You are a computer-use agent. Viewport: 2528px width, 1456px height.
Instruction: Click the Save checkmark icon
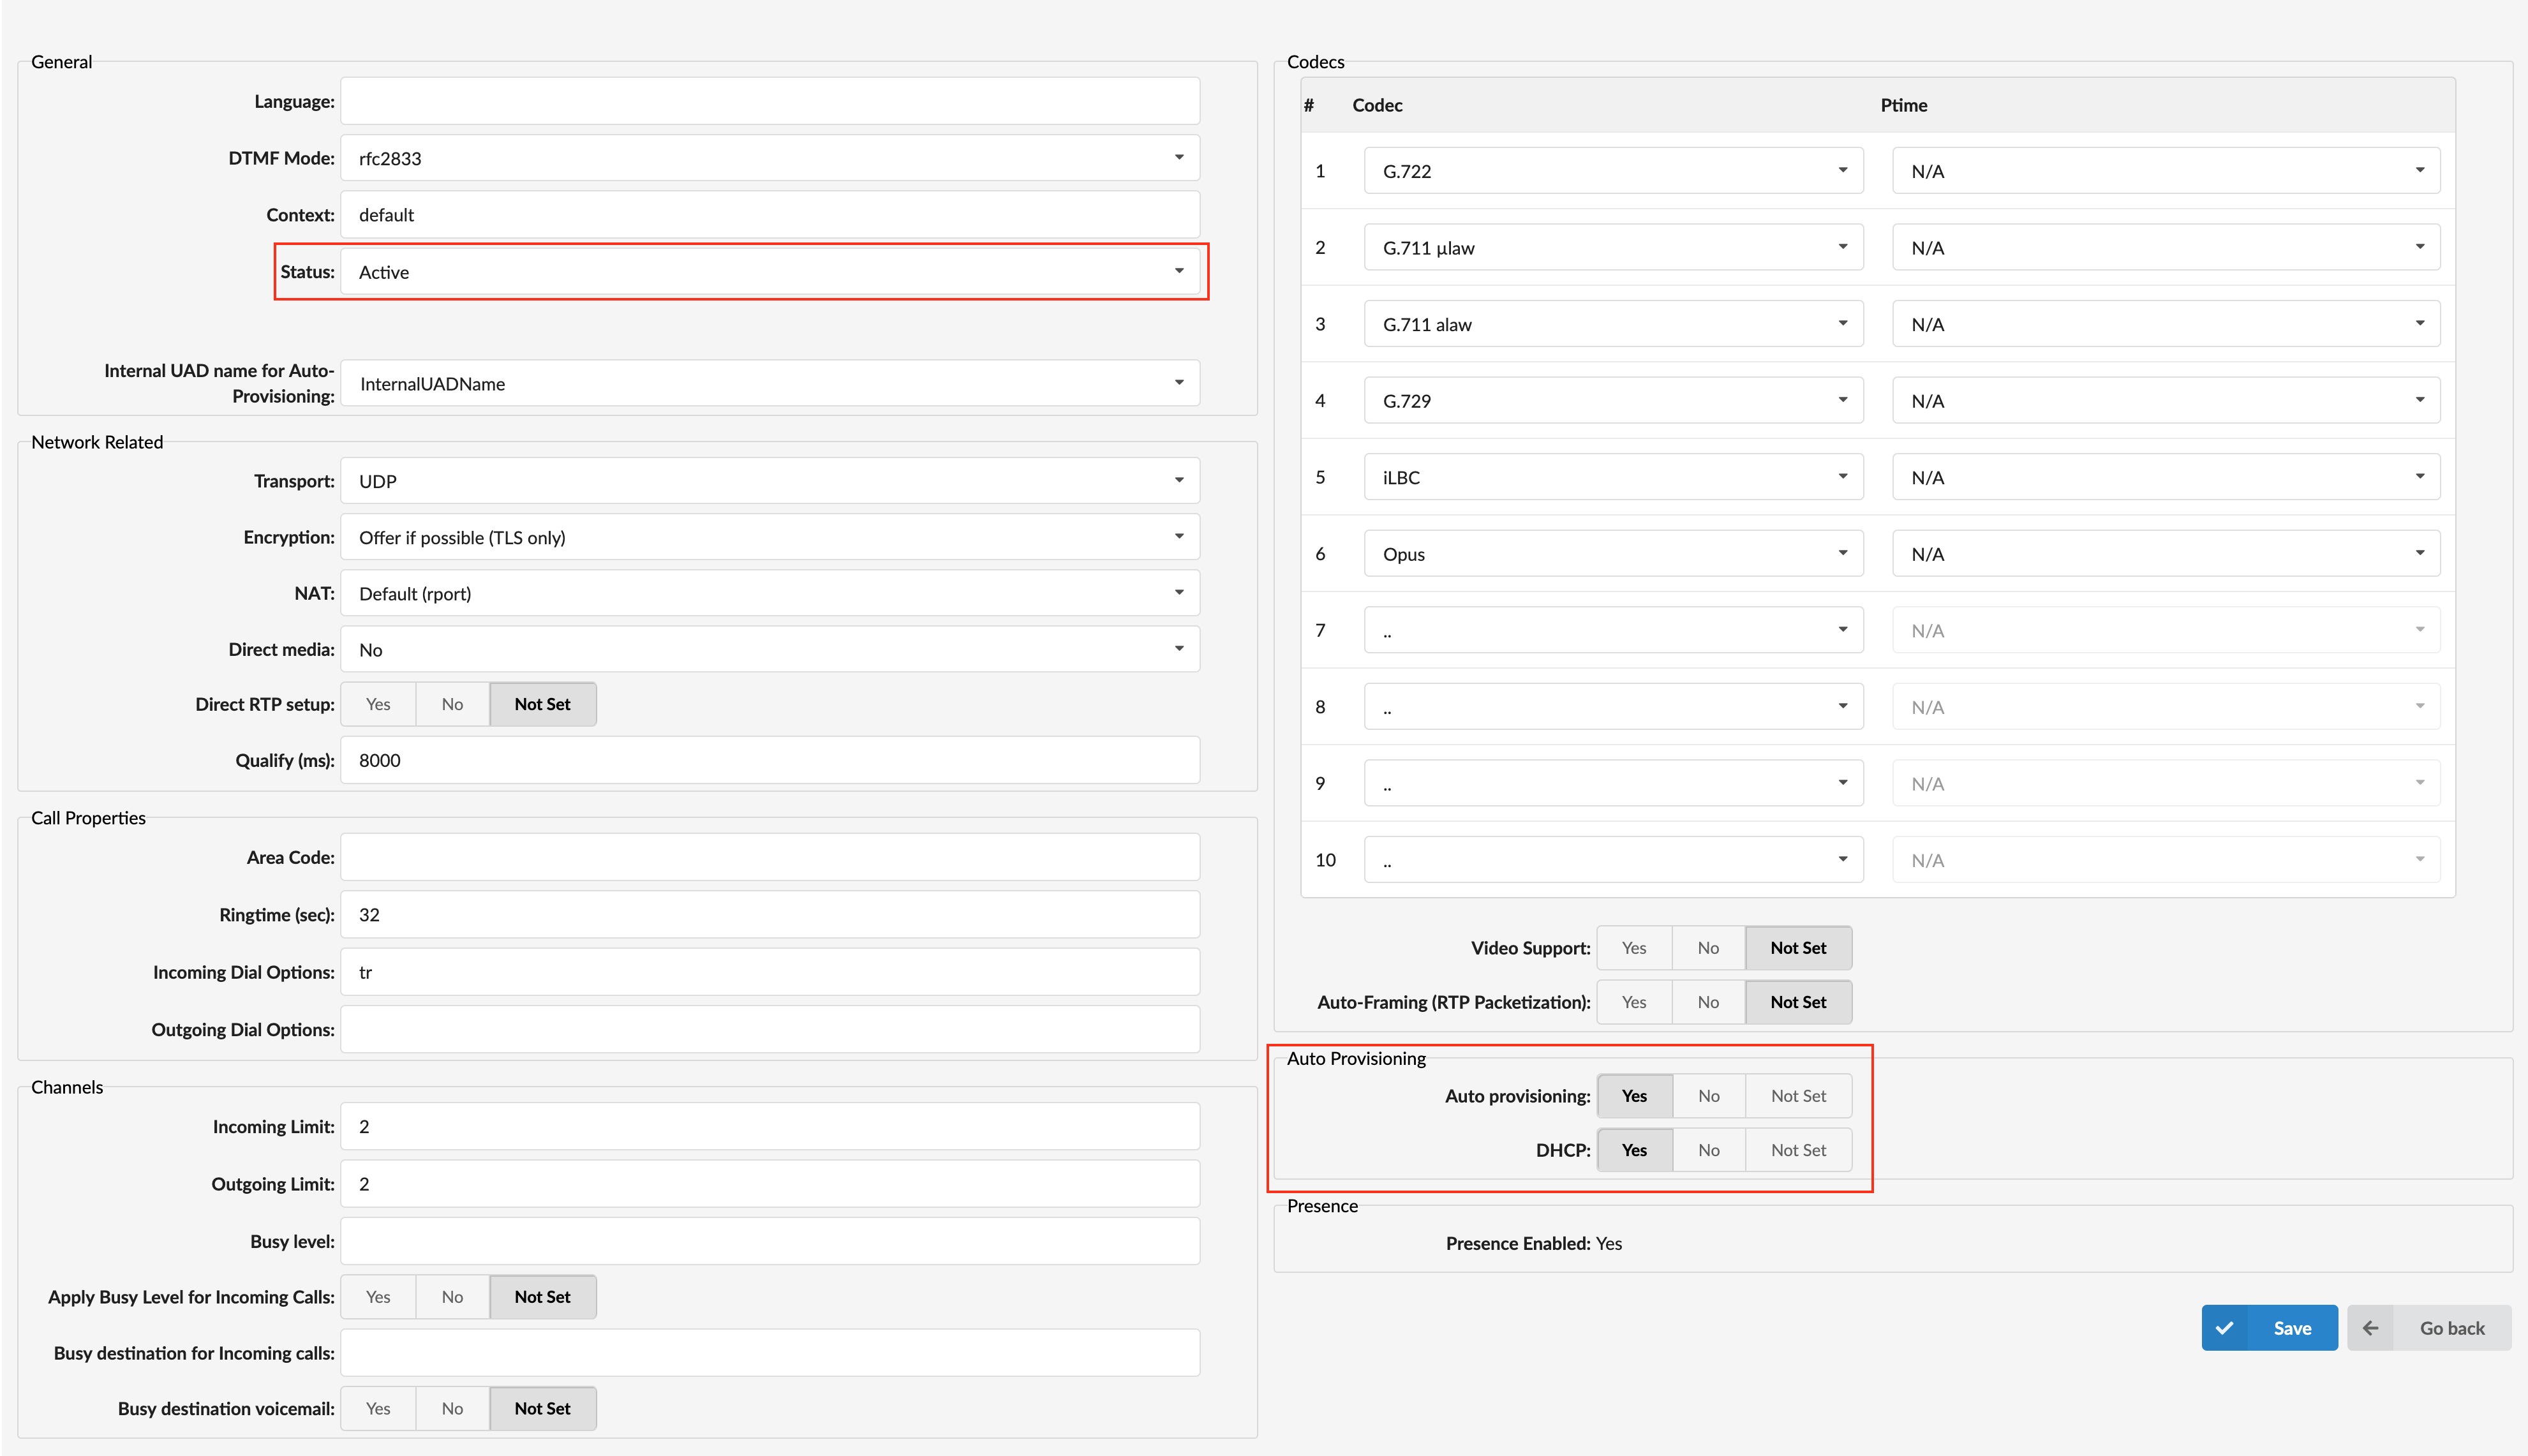point(2224,1328)
